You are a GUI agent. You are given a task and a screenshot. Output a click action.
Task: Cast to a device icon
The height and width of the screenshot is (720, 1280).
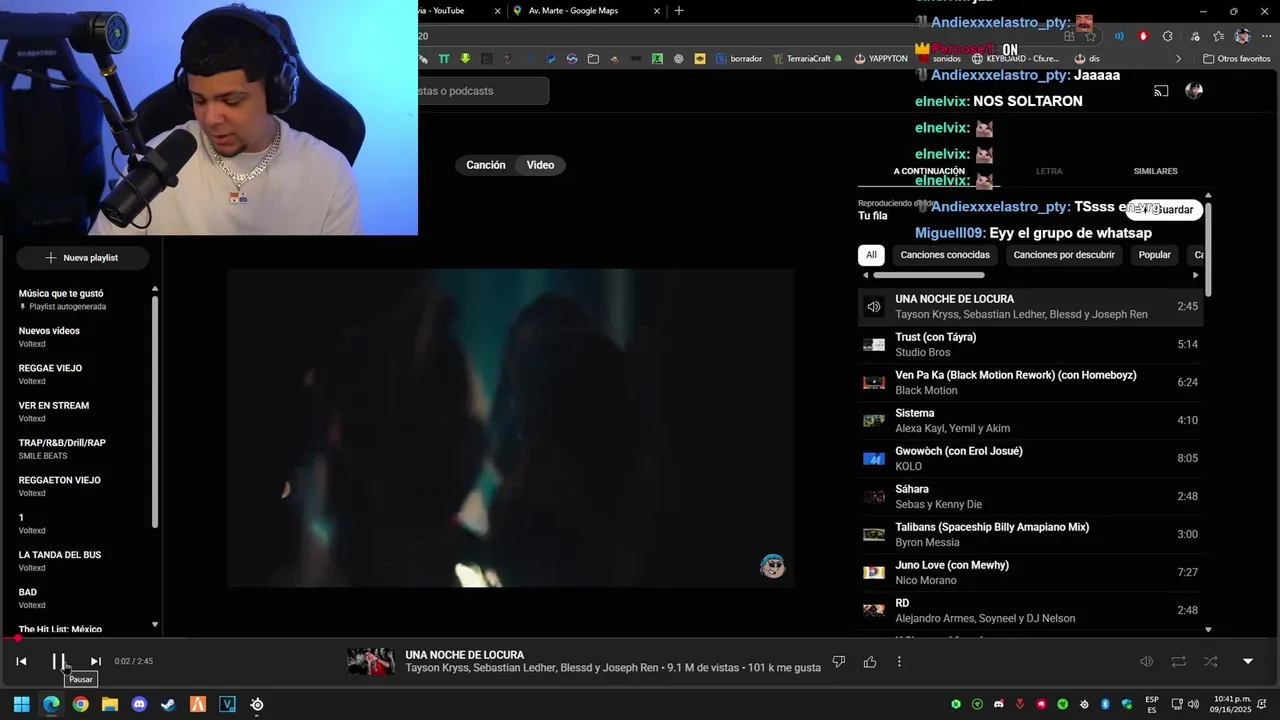tap(1161, 91)
